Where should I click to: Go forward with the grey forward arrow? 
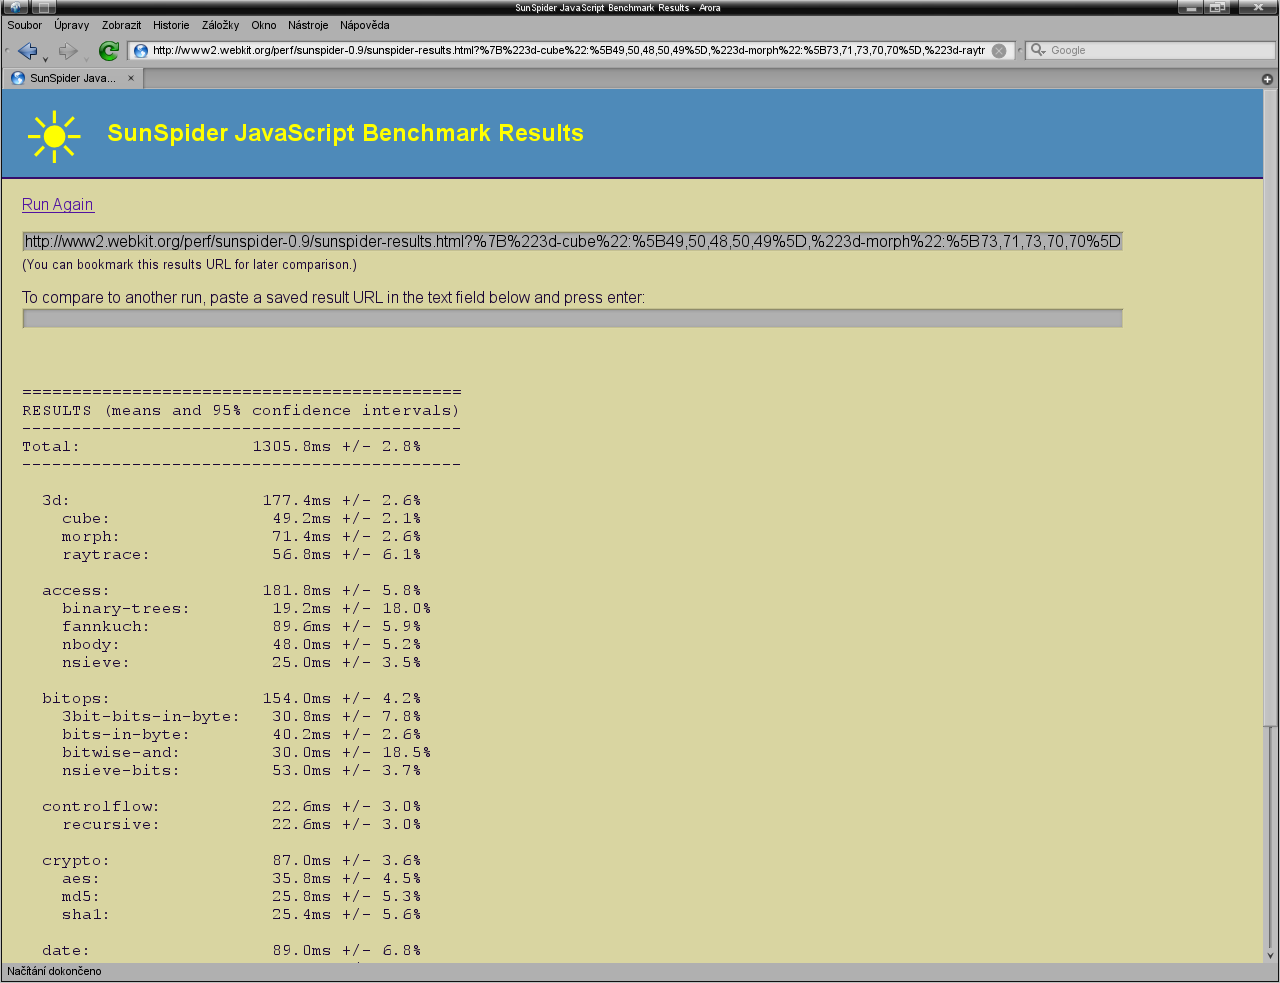point(67,51)
